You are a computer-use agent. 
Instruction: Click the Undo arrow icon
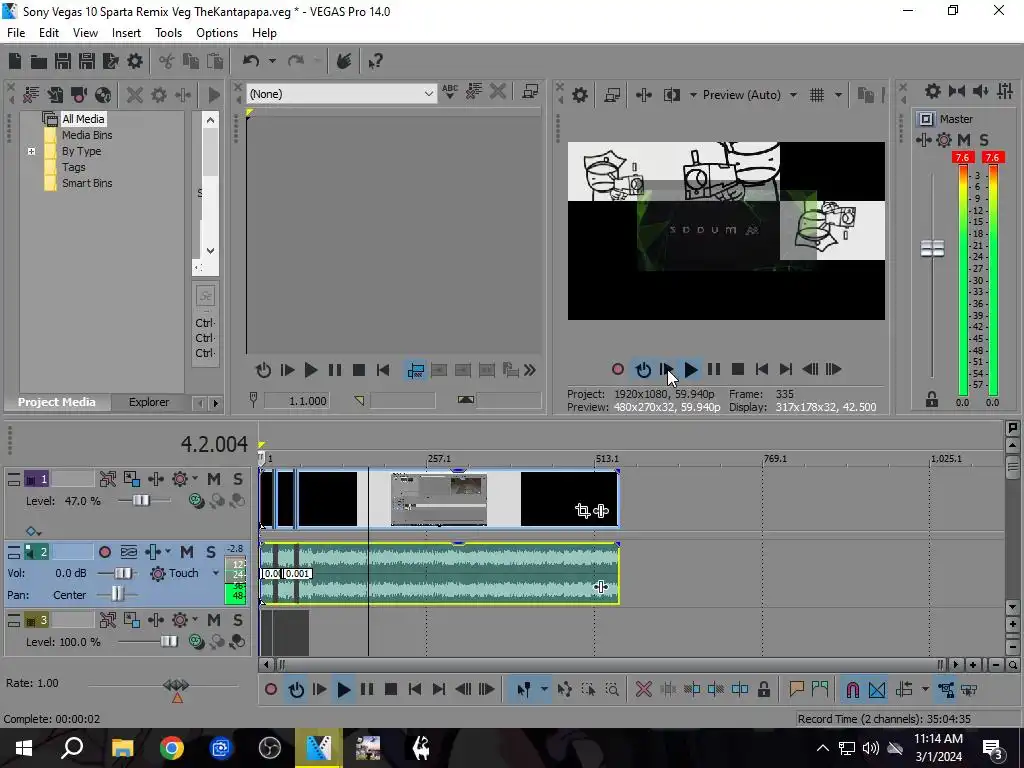[x=251, y=61]
